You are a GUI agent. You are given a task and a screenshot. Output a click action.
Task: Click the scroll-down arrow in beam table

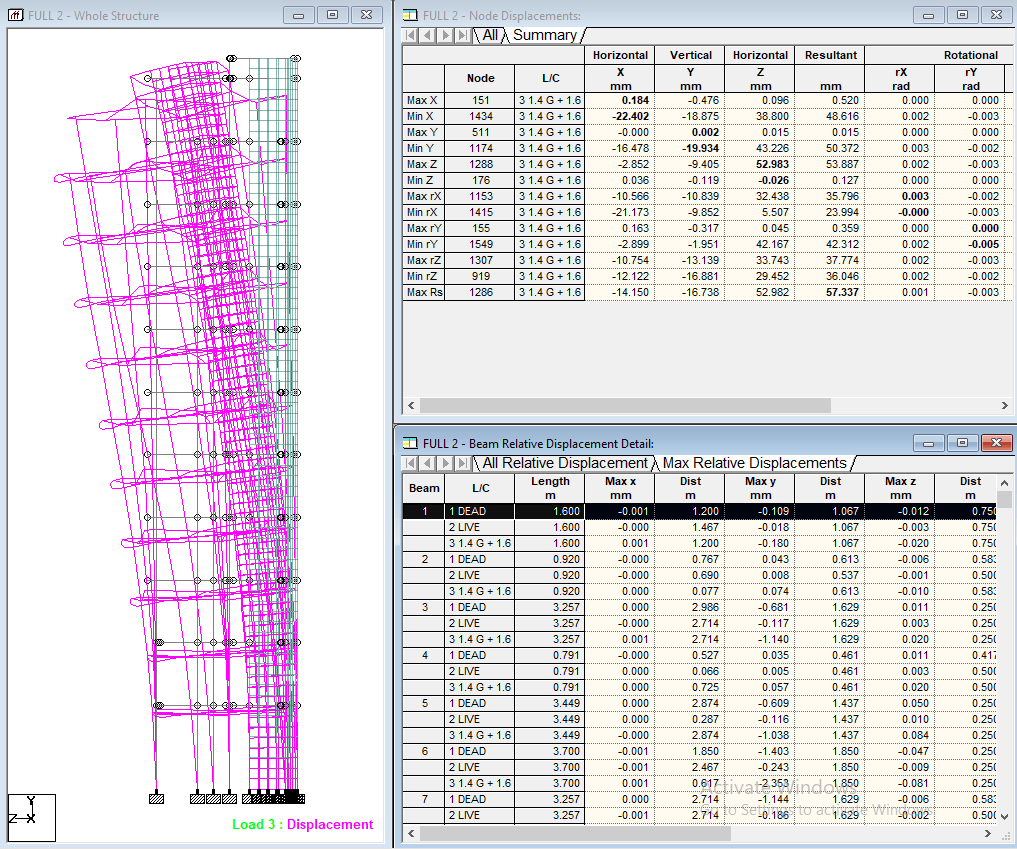coord(1004,816)
